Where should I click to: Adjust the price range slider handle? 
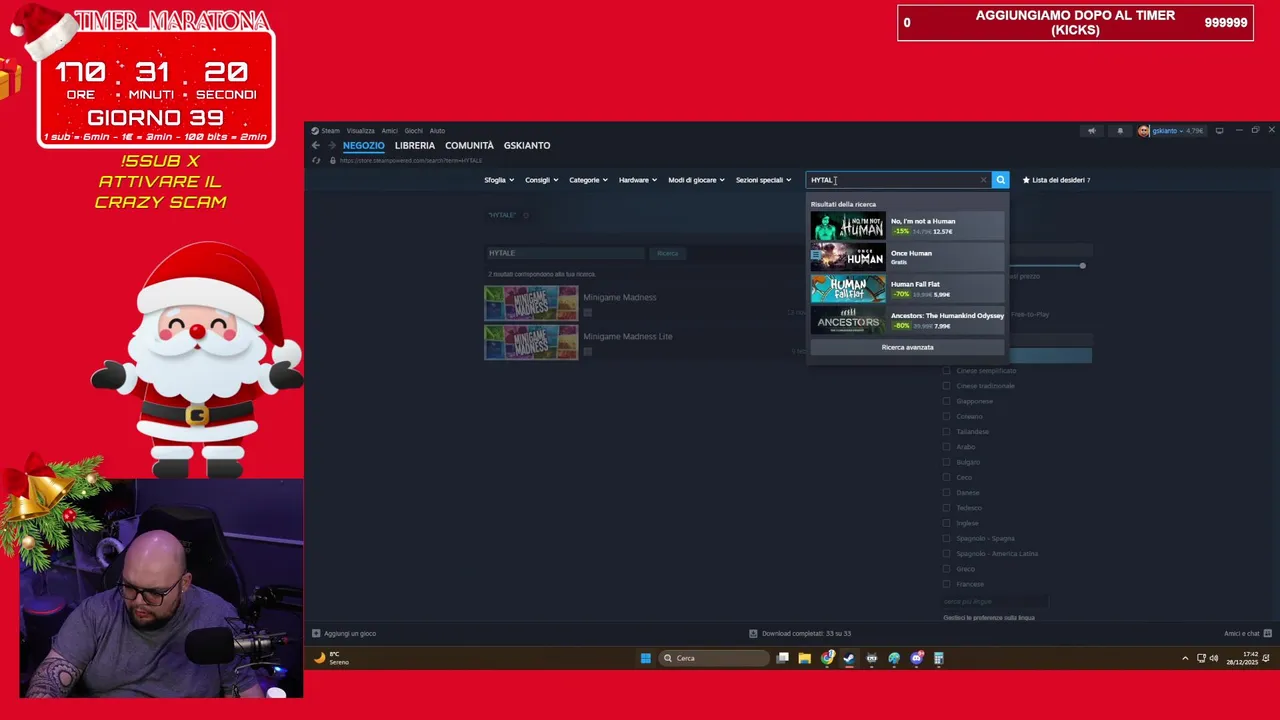pyautogui.click(x=1082, y=265)
